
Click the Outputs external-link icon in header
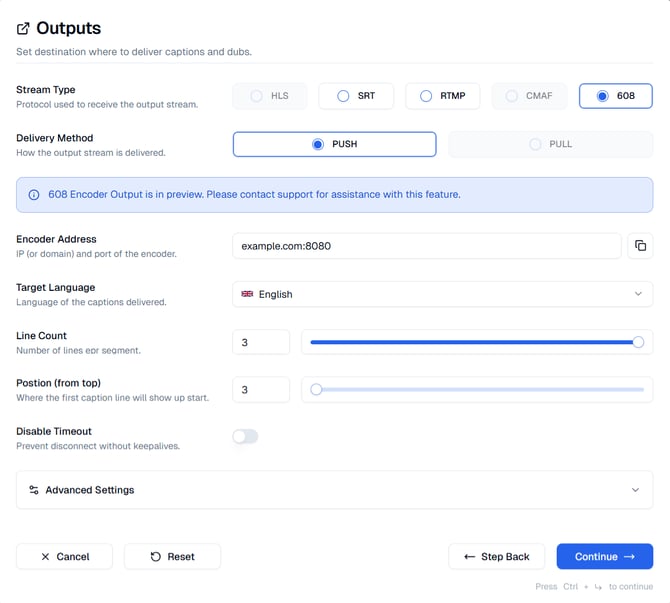[24, 29]
